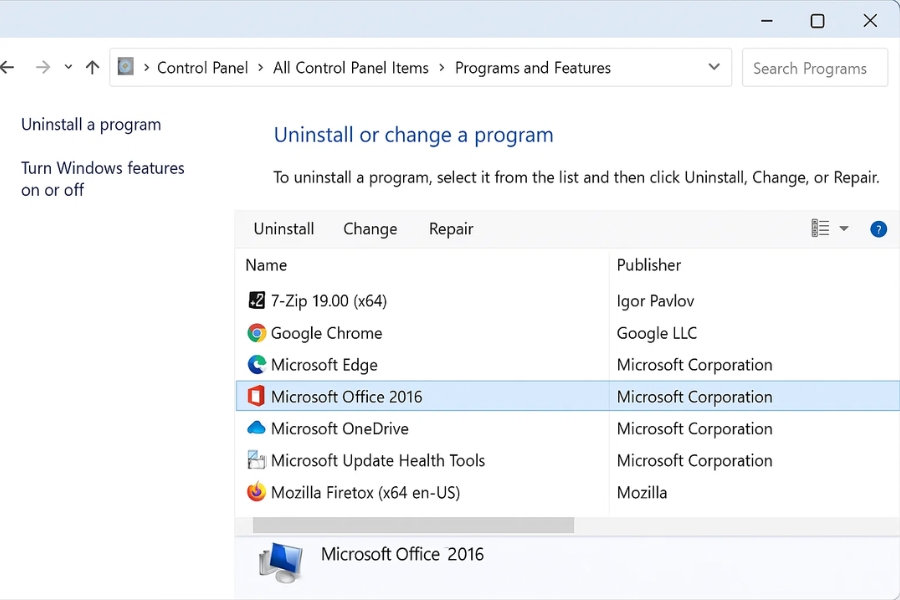
Task: Expand the address bar history dropdown
Action: coord(714,67)
